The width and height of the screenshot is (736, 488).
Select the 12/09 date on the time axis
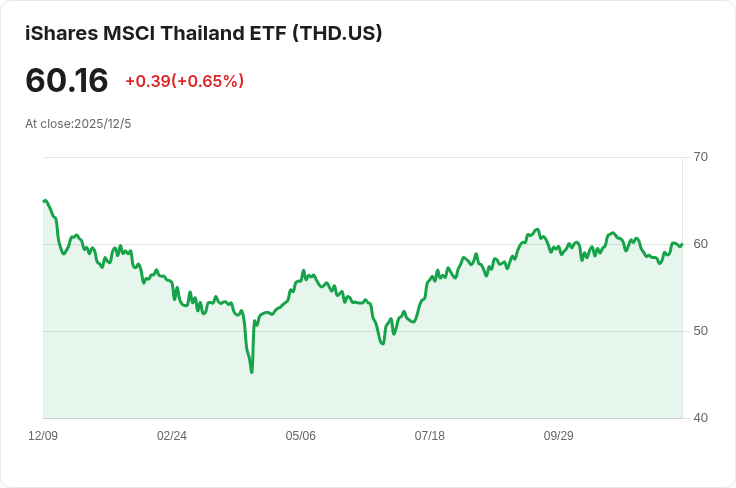43,436
